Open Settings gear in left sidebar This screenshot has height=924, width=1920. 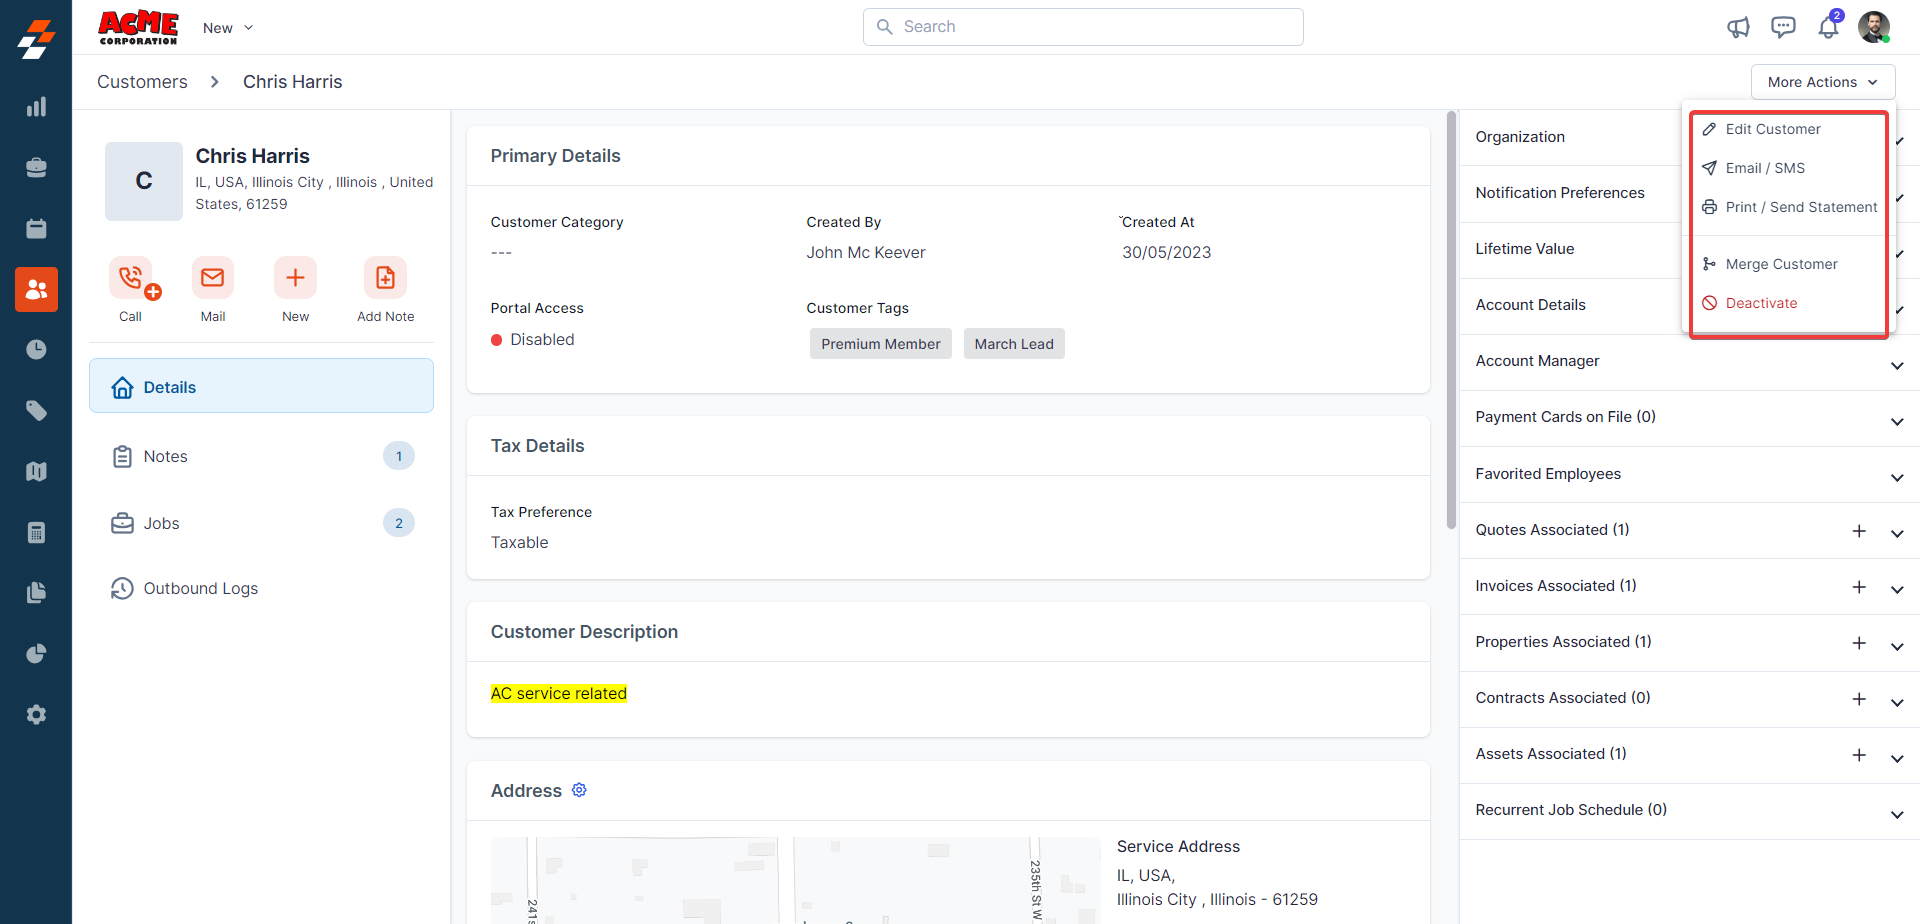click(x=36, y=715)
